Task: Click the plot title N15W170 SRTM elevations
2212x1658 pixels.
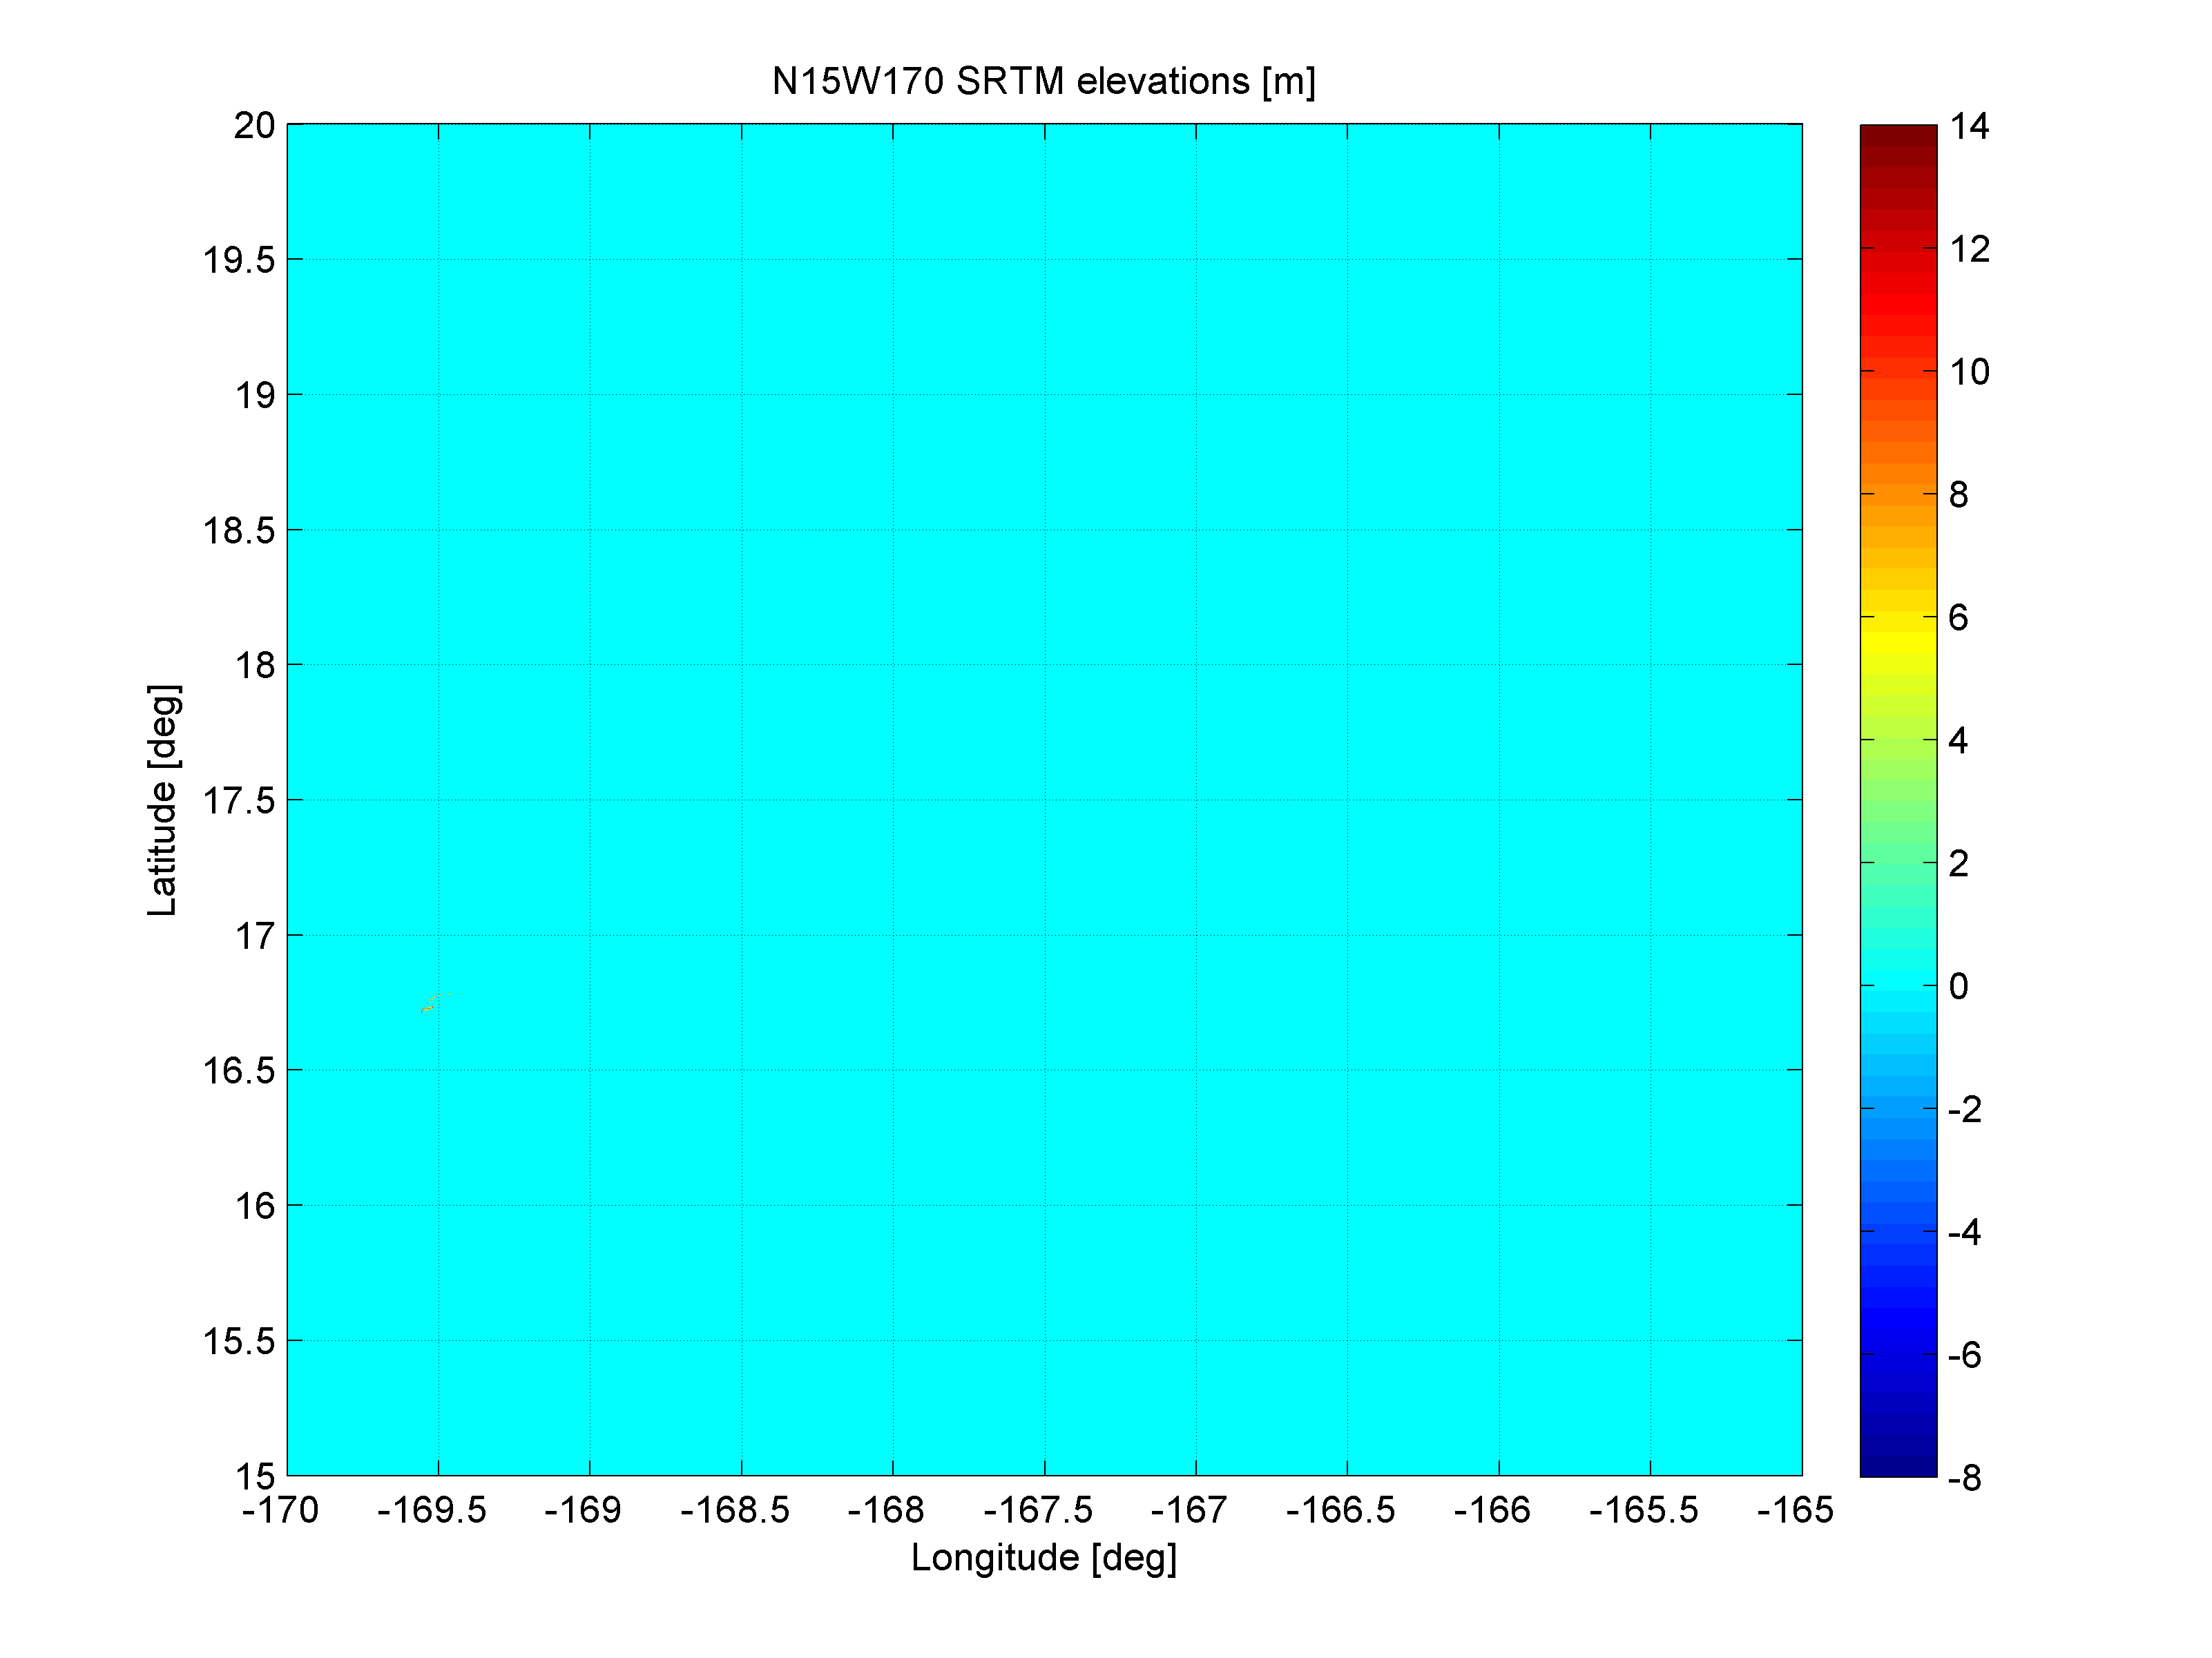Action: click(x=1043, y=81)
